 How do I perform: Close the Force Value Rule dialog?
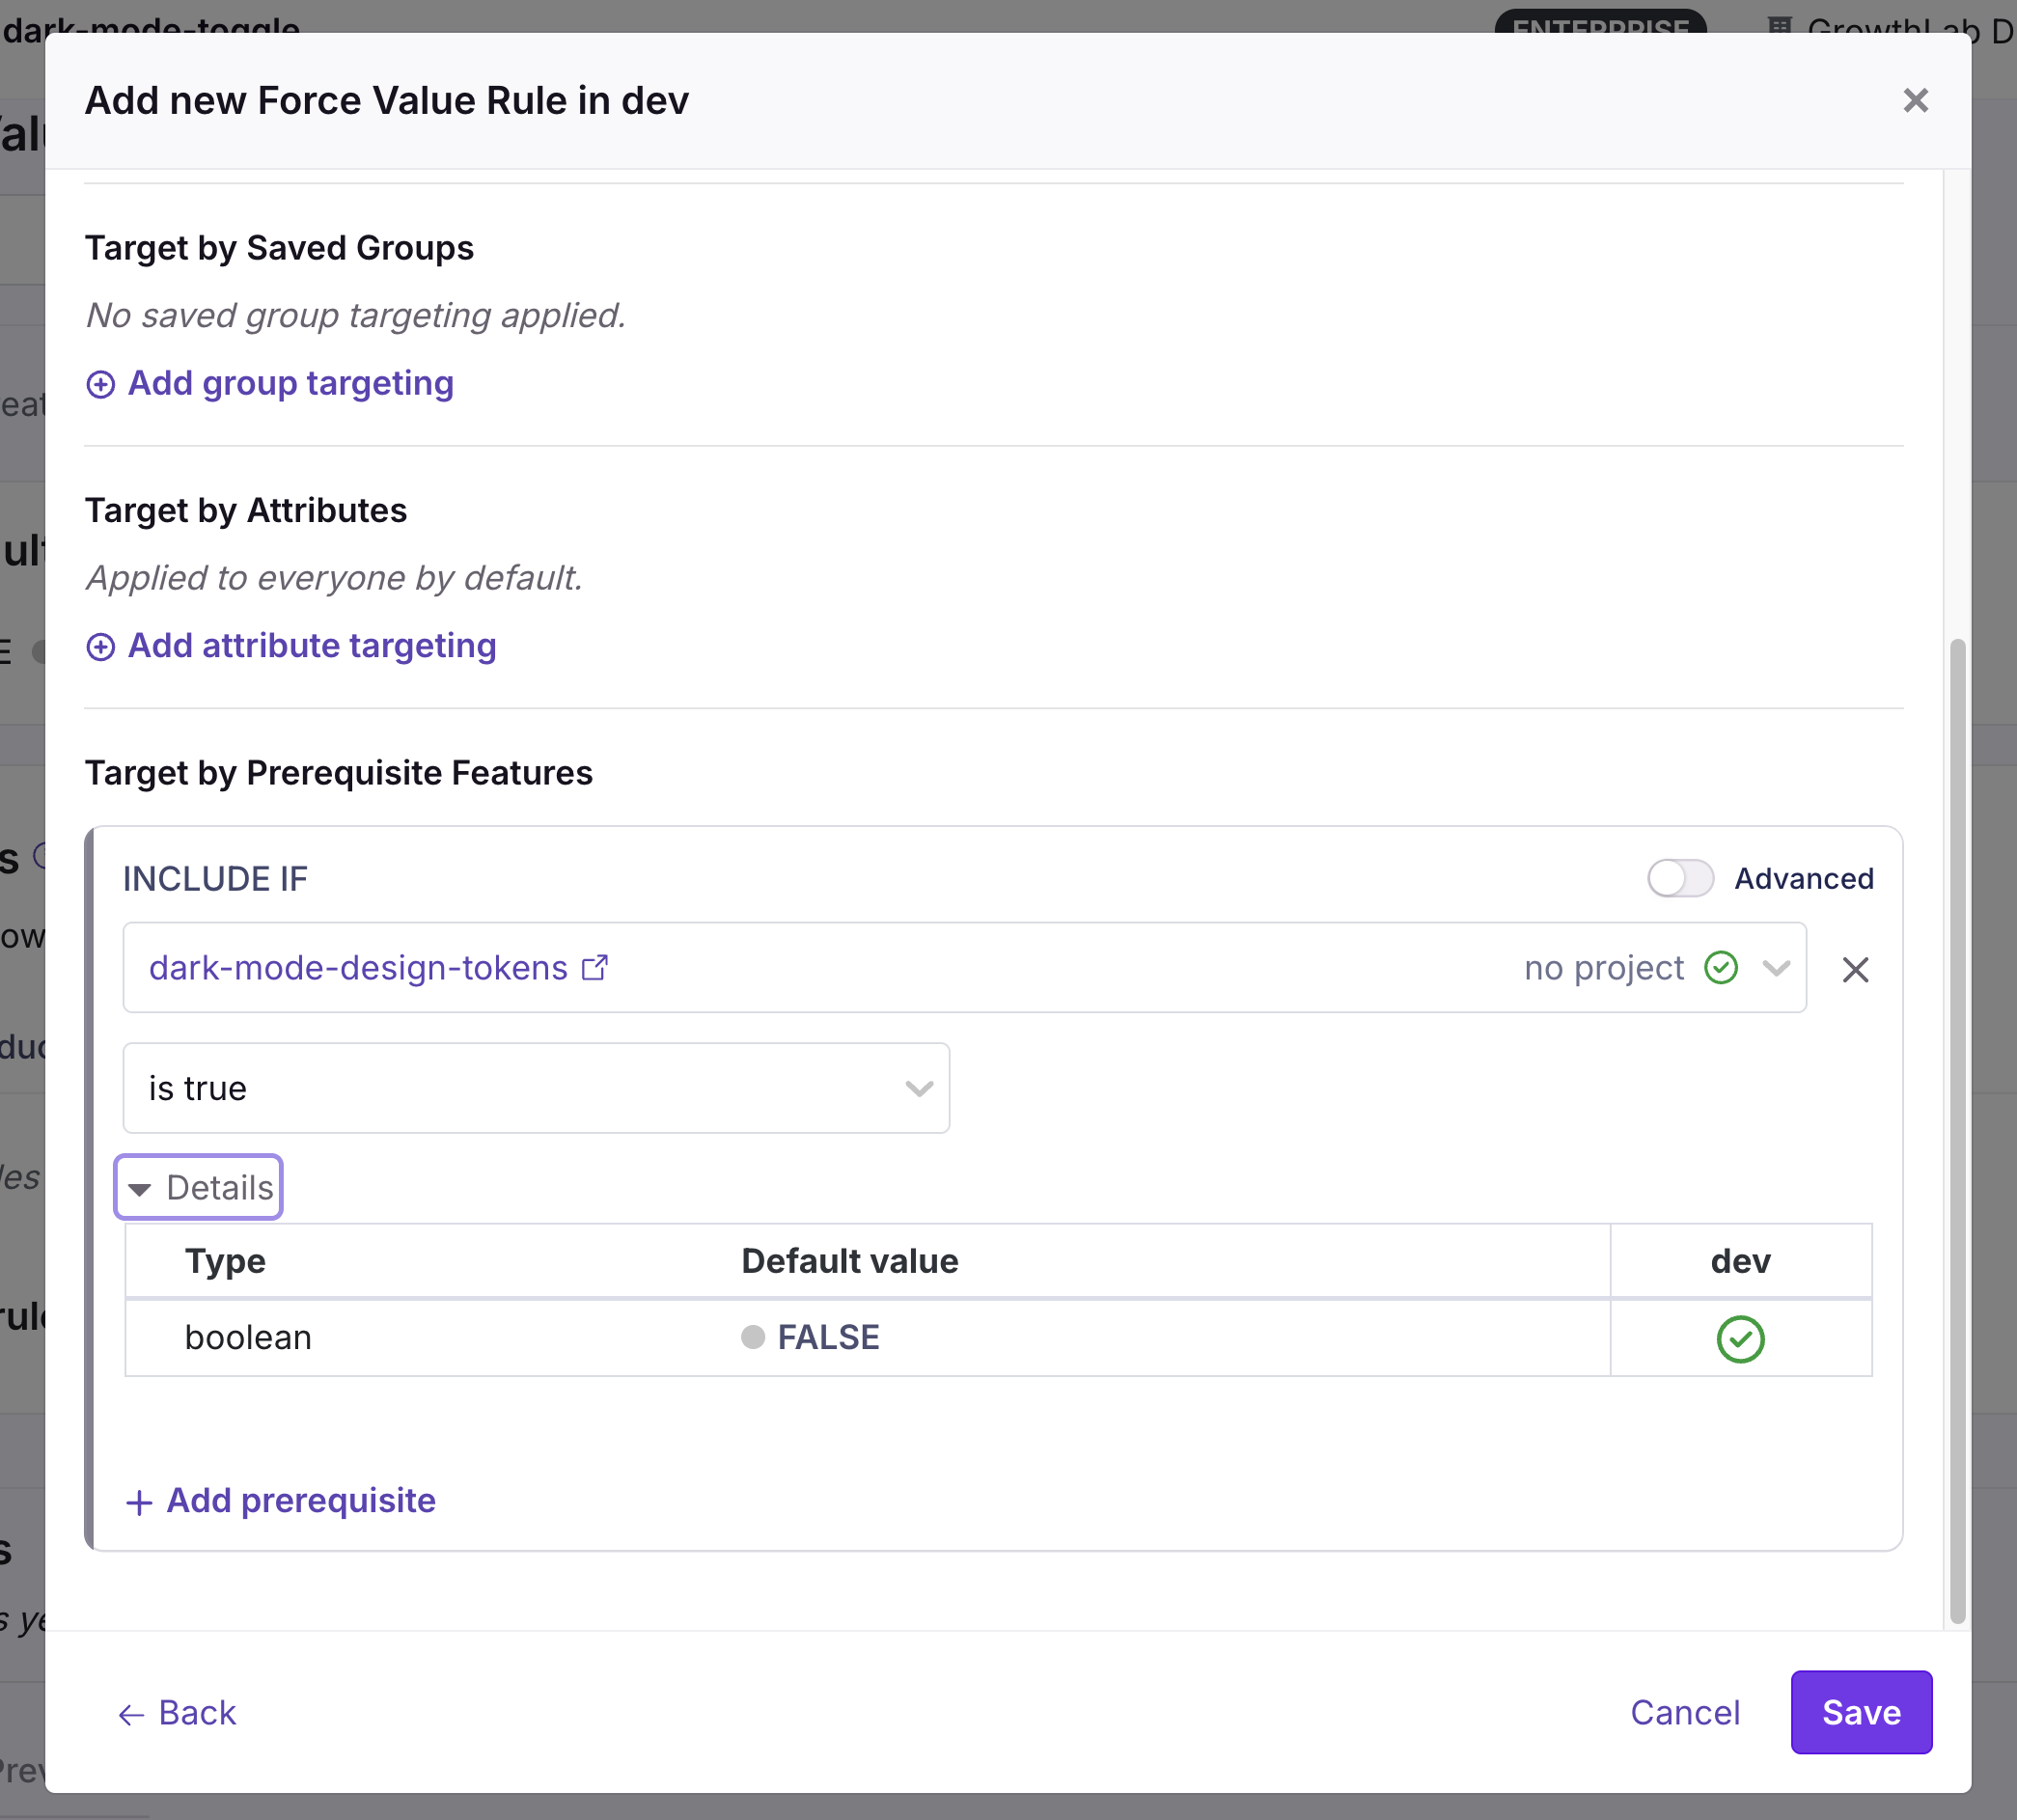1915,100
